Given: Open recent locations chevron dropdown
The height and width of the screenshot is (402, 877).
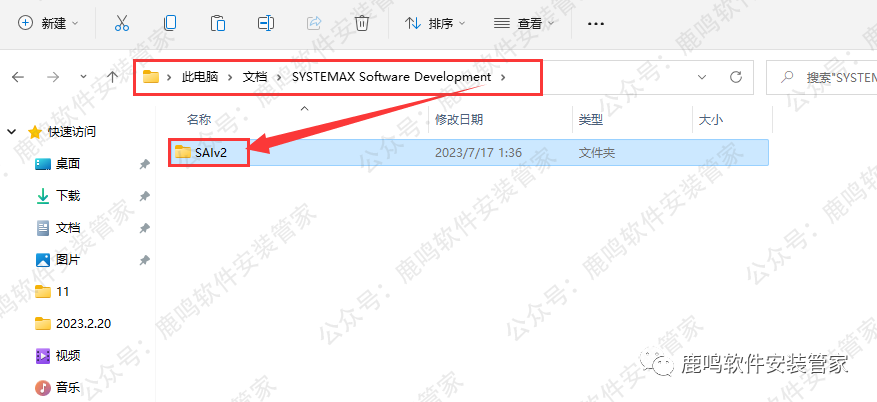Looking at the screenshot, I should coord(83,77).
